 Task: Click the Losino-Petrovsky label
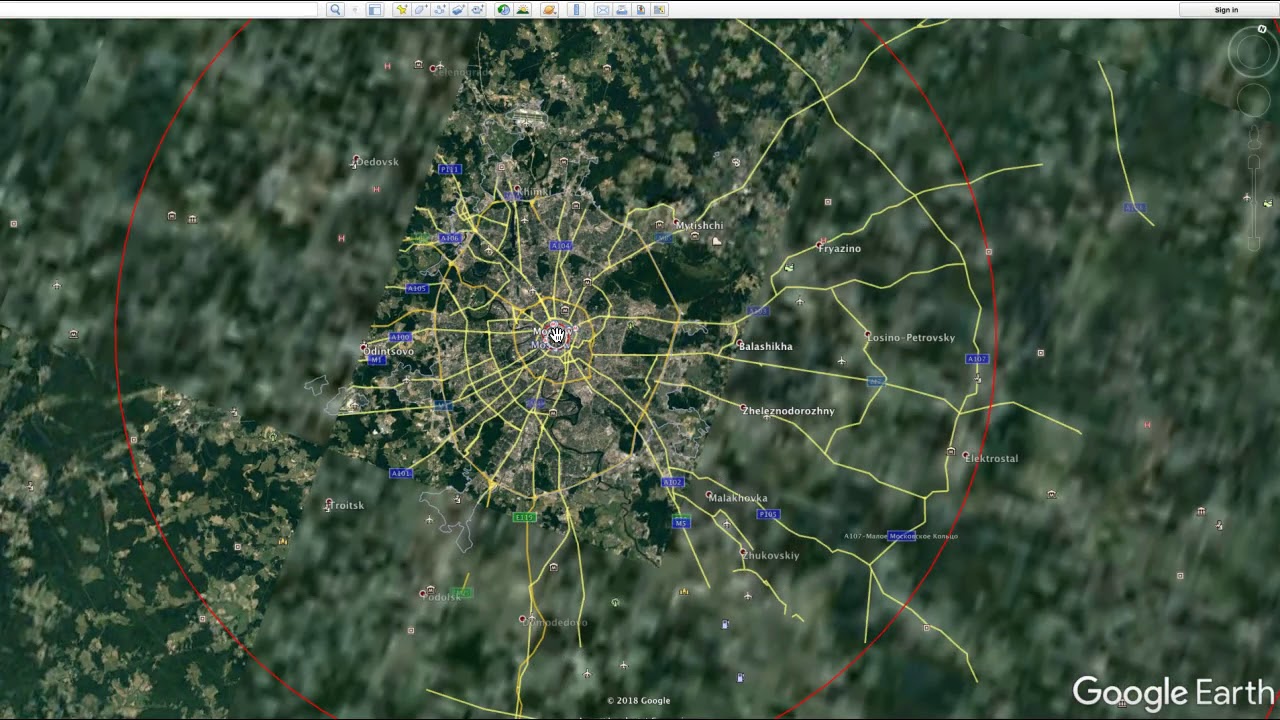911,338
